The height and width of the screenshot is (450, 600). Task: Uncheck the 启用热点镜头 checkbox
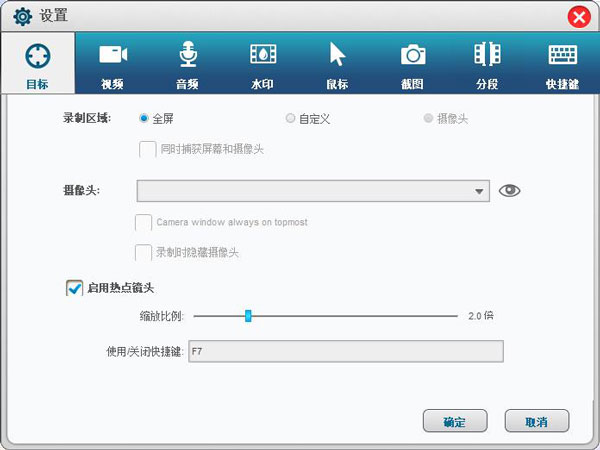click(x=74, y=288)
